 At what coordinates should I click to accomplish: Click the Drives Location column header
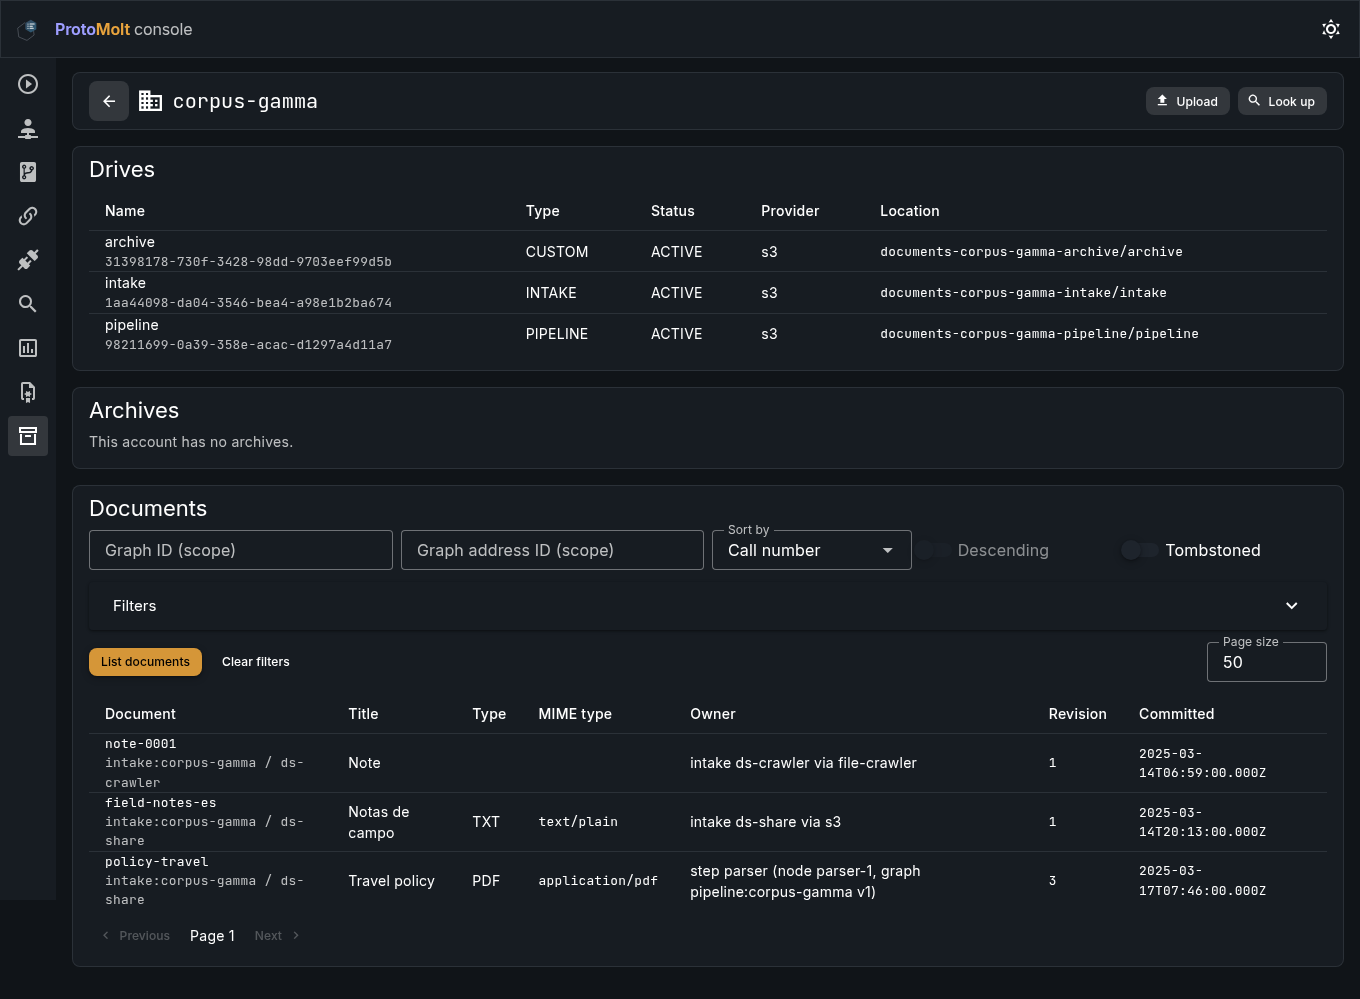[x=910, y=211]
